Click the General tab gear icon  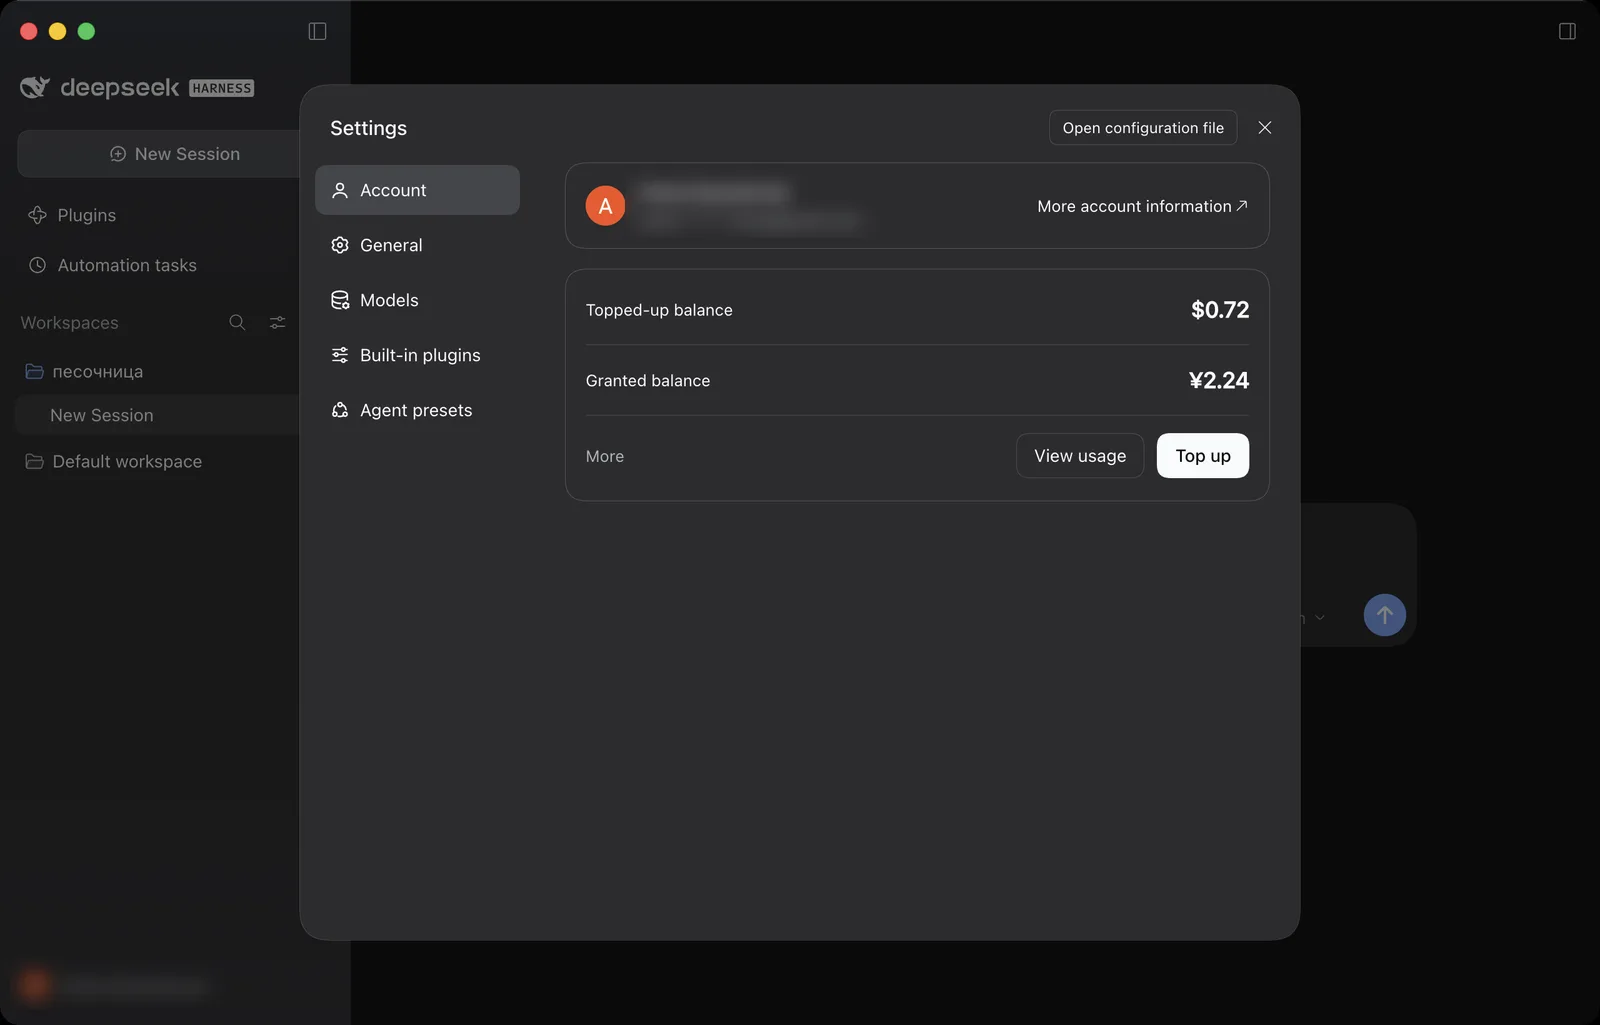click(x=340, y=245)
